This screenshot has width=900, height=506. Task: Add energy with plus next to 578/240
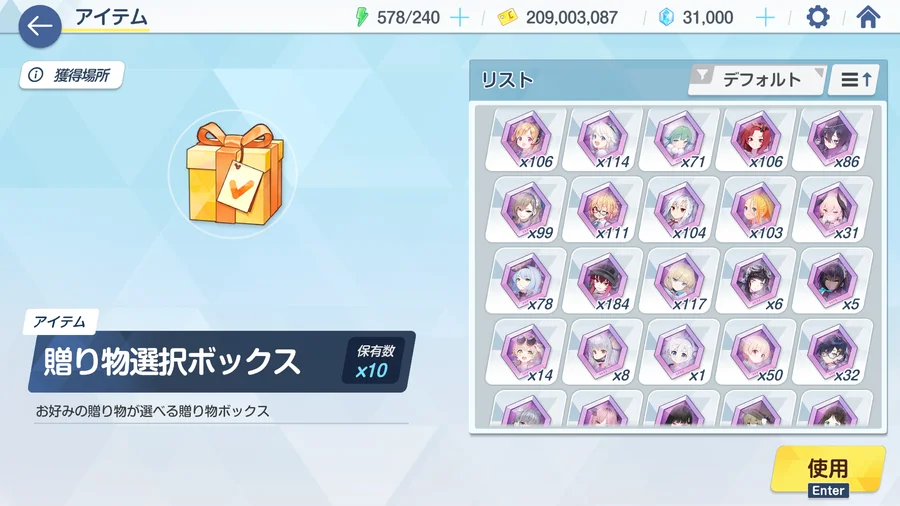459,18
